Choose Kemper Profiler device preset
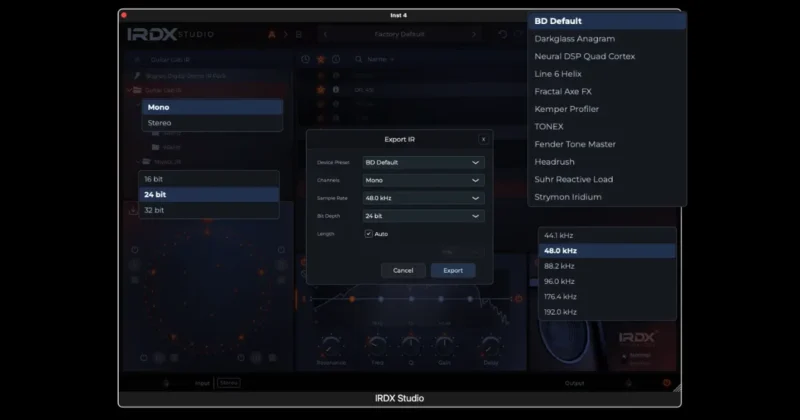 point(607,109)
